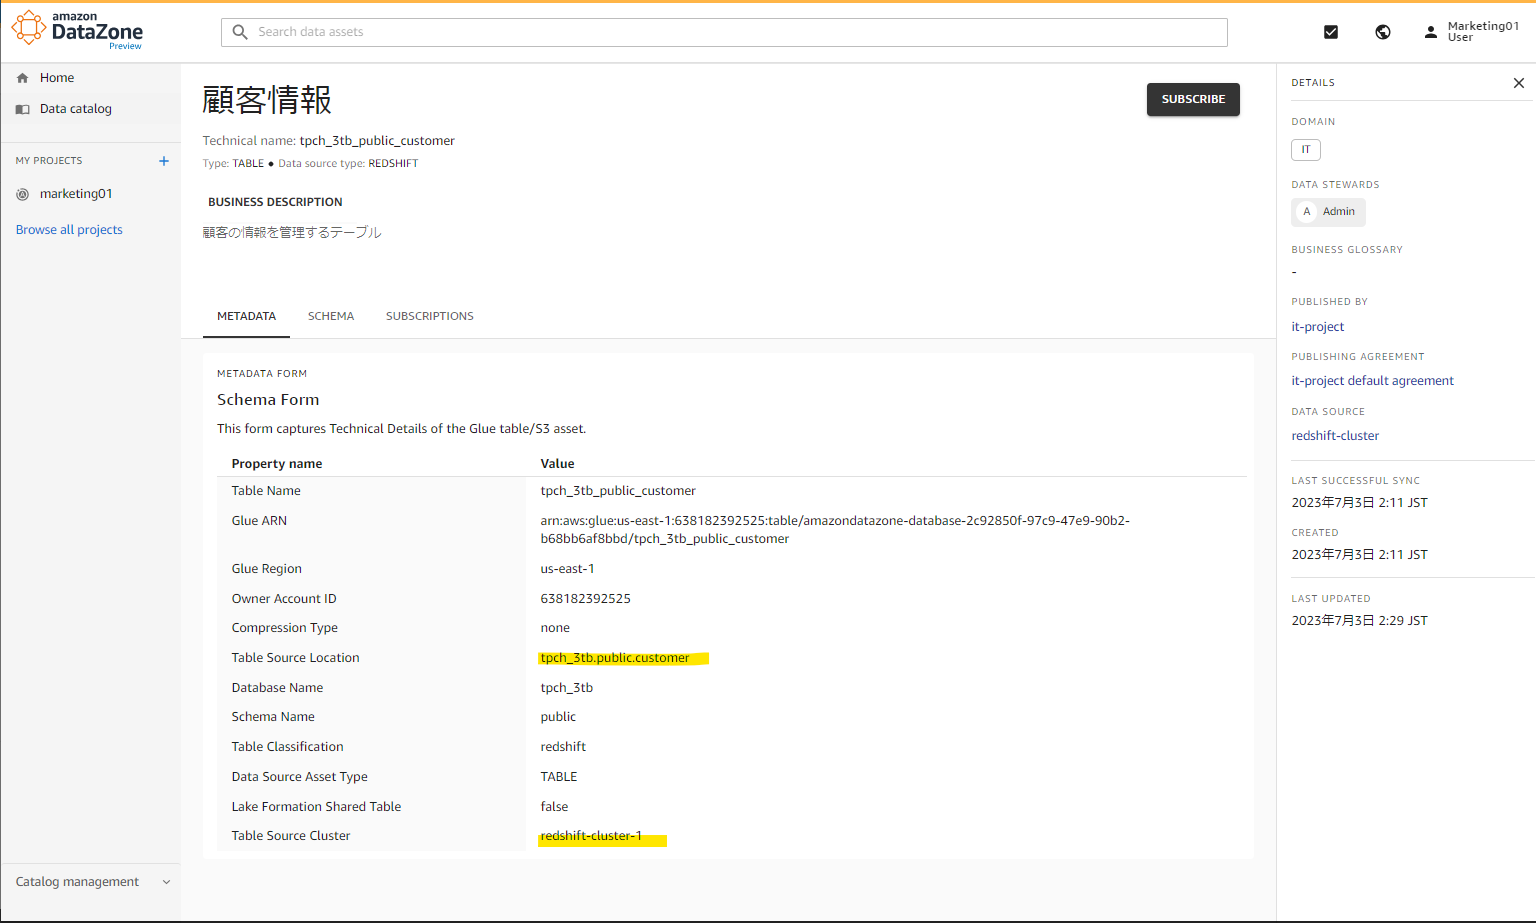Go to Home in sidebar

(x=57, y=78)
